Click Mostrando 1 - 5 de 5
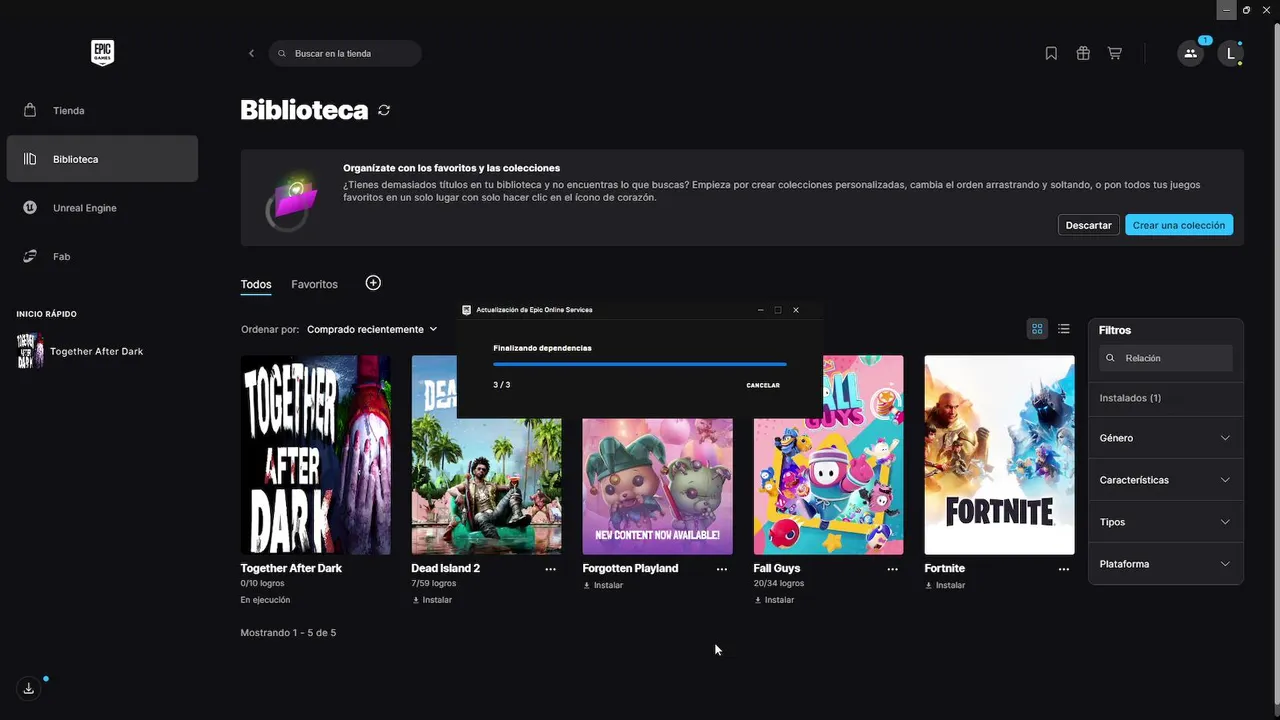The image size is (1280, 720). [288, 633]
